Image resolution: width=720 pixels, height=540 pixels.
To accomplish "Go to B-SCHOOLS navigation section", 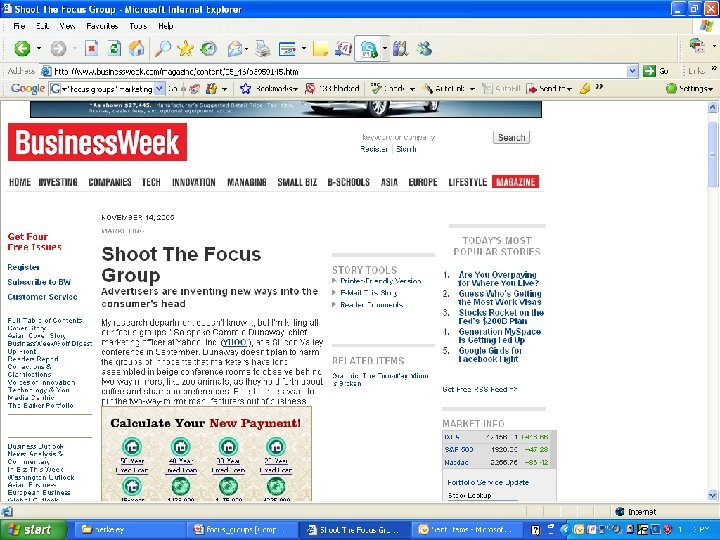I will pyautogui.click(x=349, y=182).
